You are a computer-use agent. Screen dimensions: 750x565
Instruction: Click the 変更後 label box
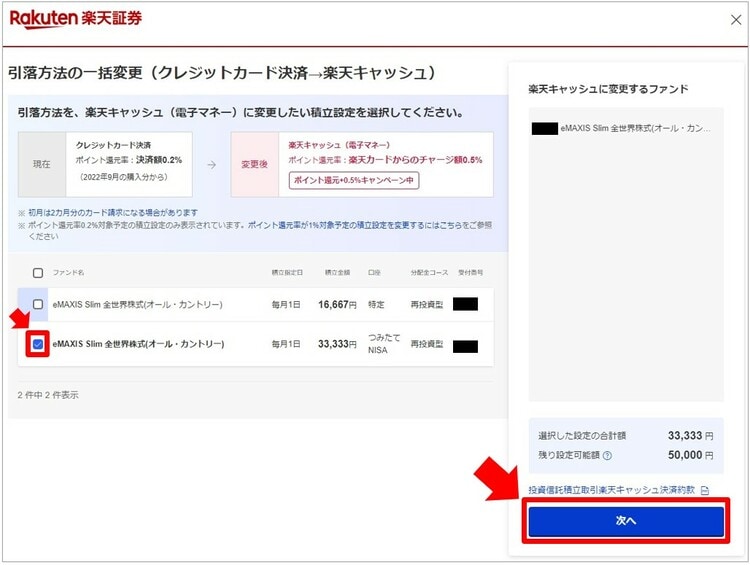(x=254, y=165)
